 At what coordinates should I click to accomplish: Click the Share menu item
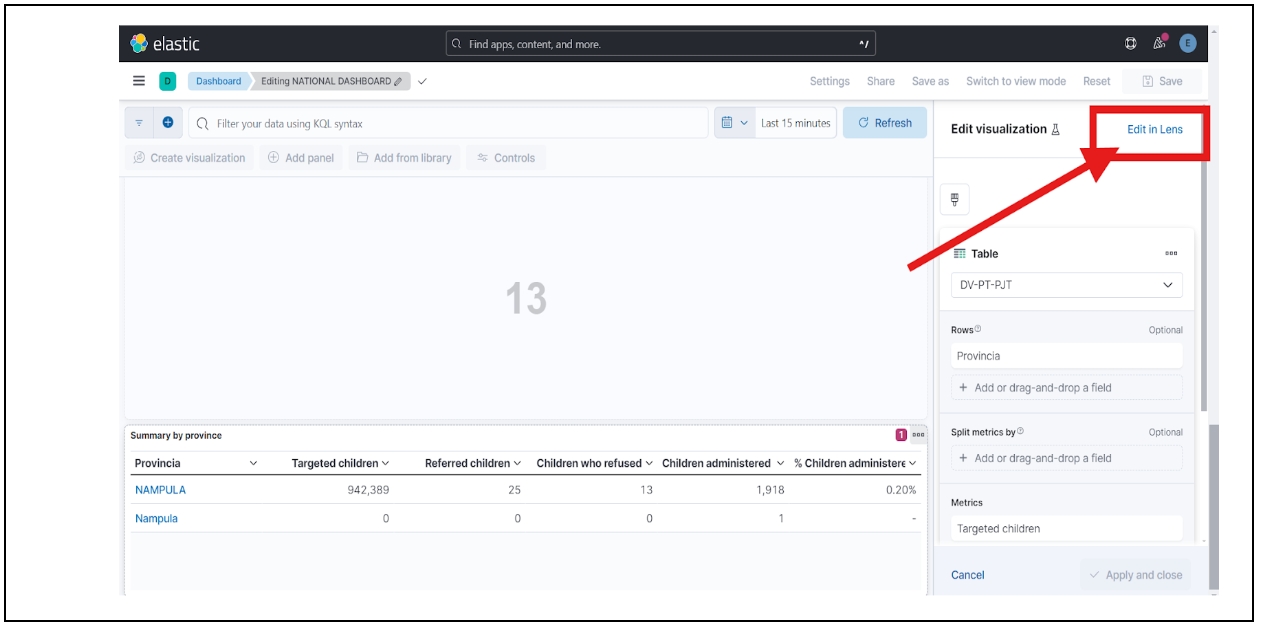(x=880, y=81)
